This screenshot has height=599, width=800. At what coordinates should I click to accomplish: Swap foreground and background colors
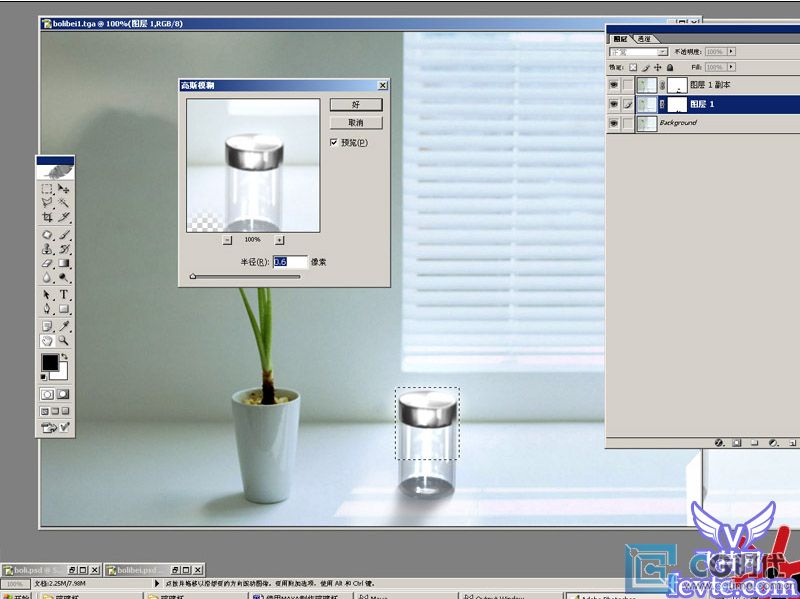[64, 357]
